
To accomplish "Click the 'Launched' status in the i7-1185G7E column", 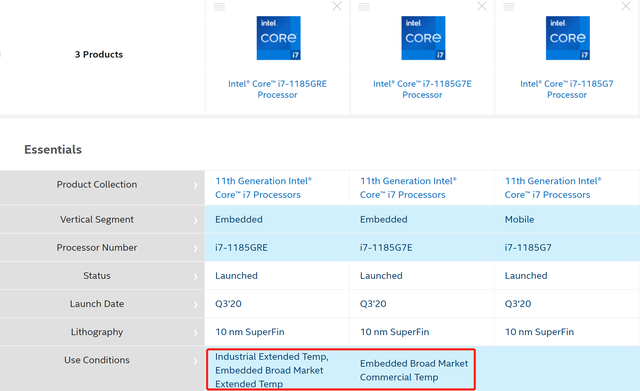I will 381,276.
